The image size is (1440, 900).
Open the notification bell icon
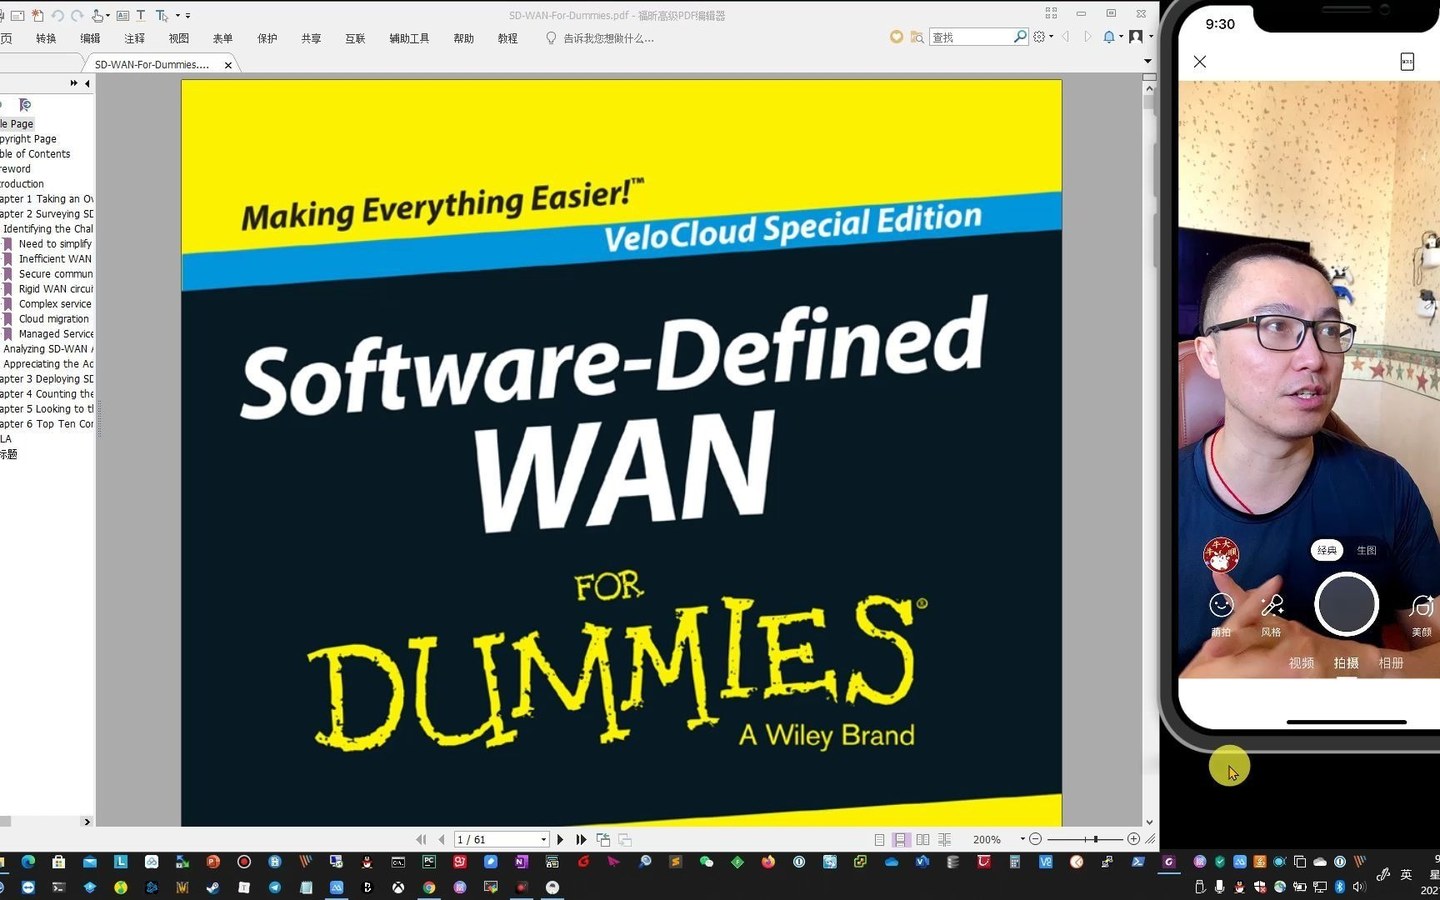[x=1108, y=37]
